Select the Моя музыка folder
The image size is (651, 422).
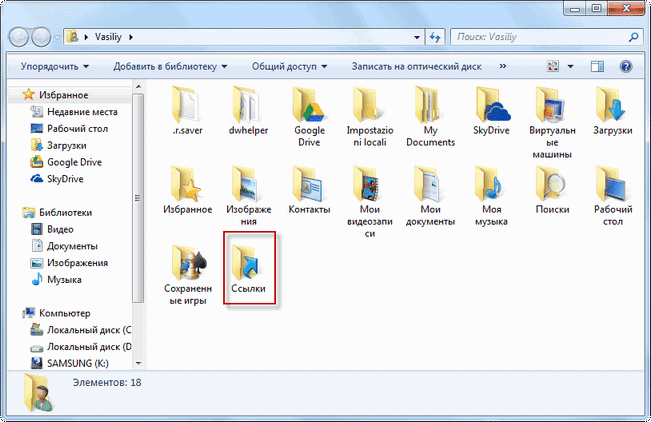pyautogui.click(x=491, y=196)
